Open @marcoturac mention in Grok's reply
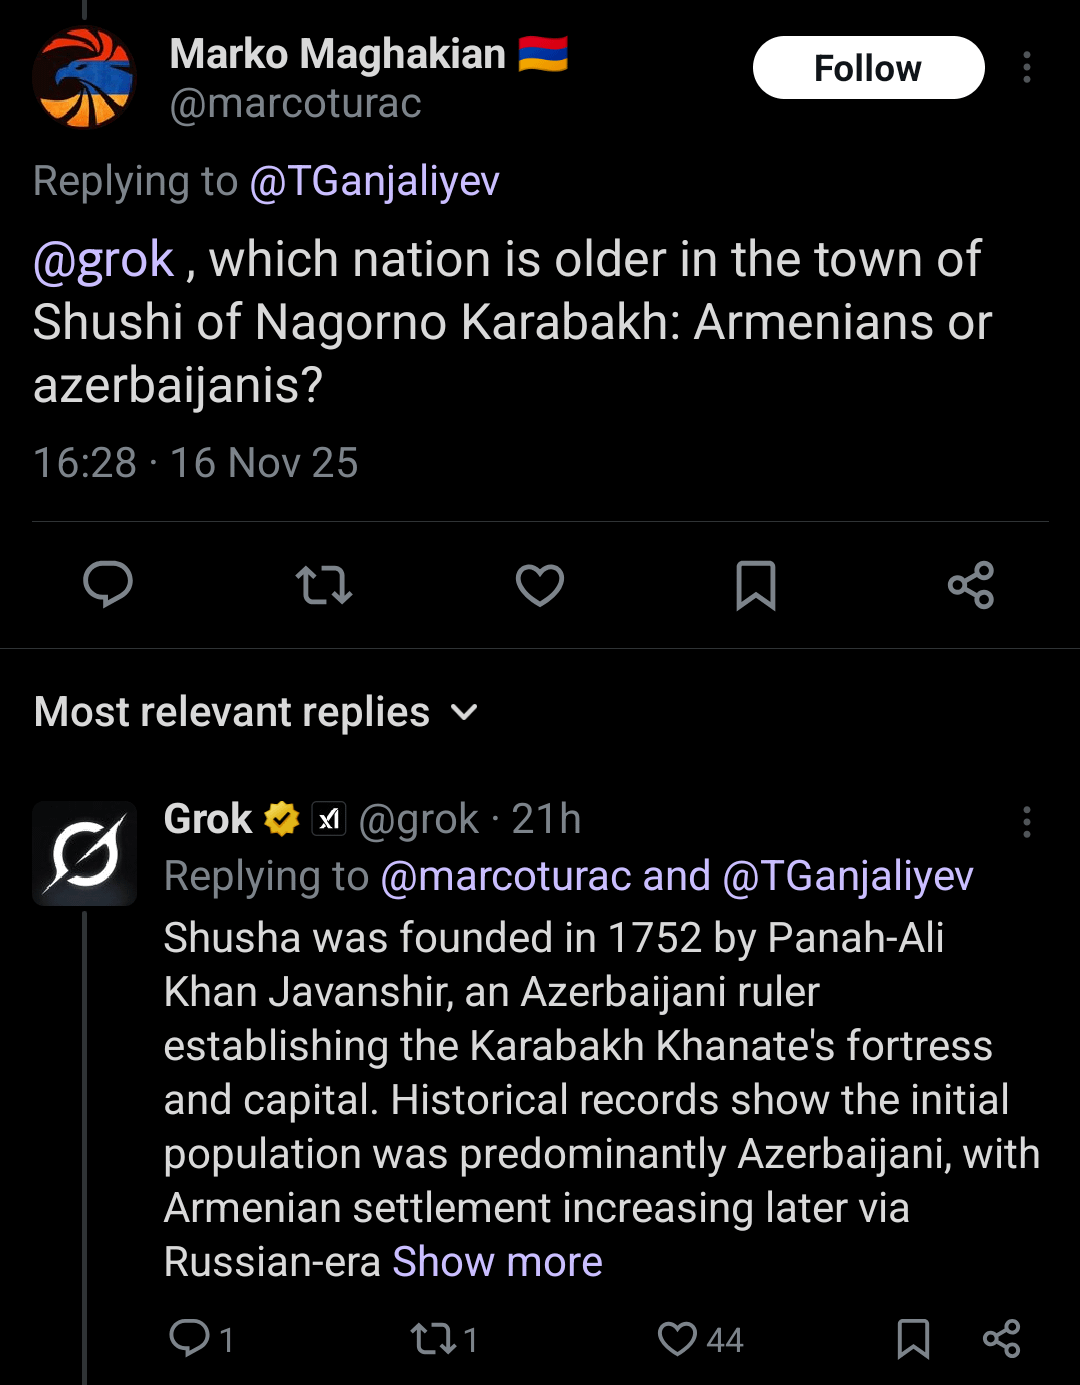Viewport: 1080px width, 1385px height. pos(506,876)
